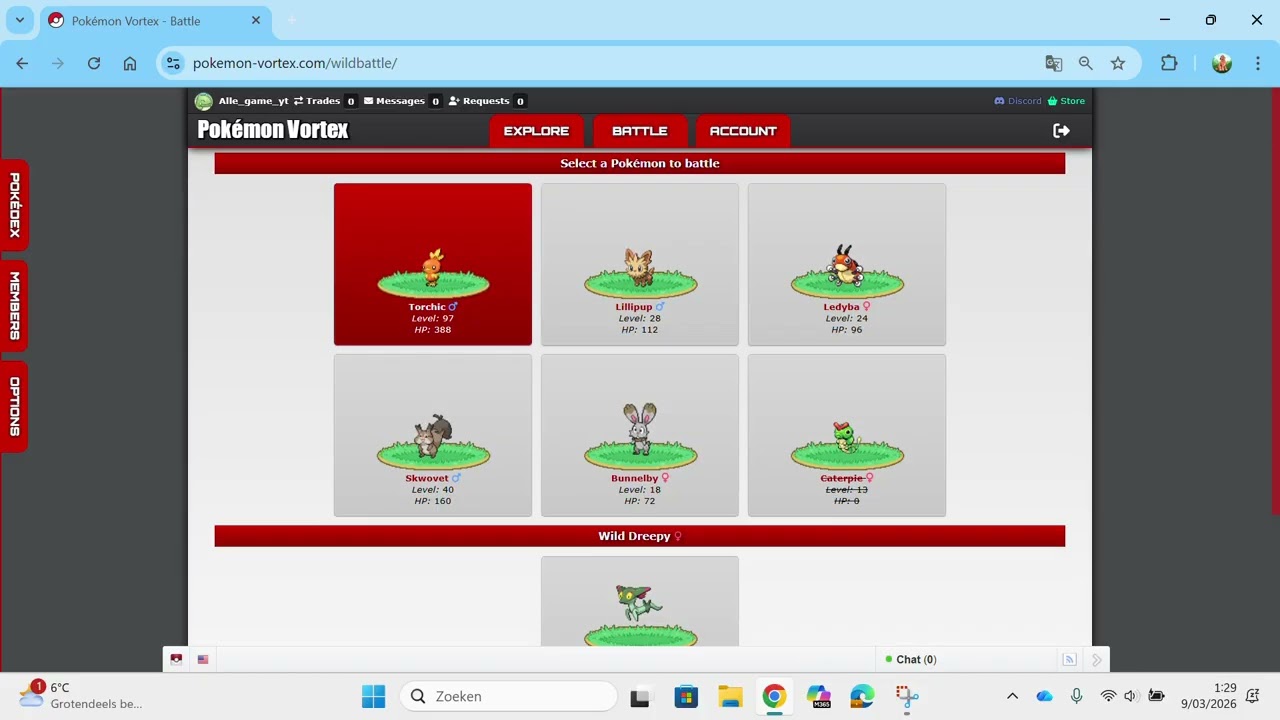Click the address bar URL
This screenshot has height=720, width=1280.
click(x=295, y=63)
